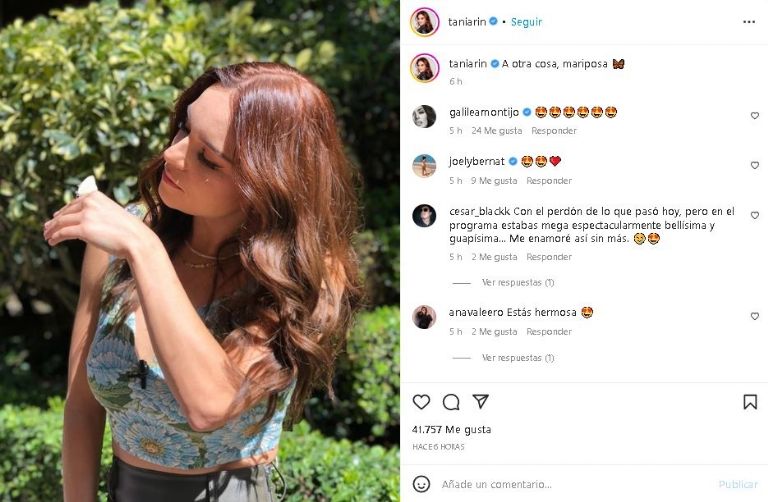
Task: Click Seguir to follow taniarin
Action: coord(527,21)
